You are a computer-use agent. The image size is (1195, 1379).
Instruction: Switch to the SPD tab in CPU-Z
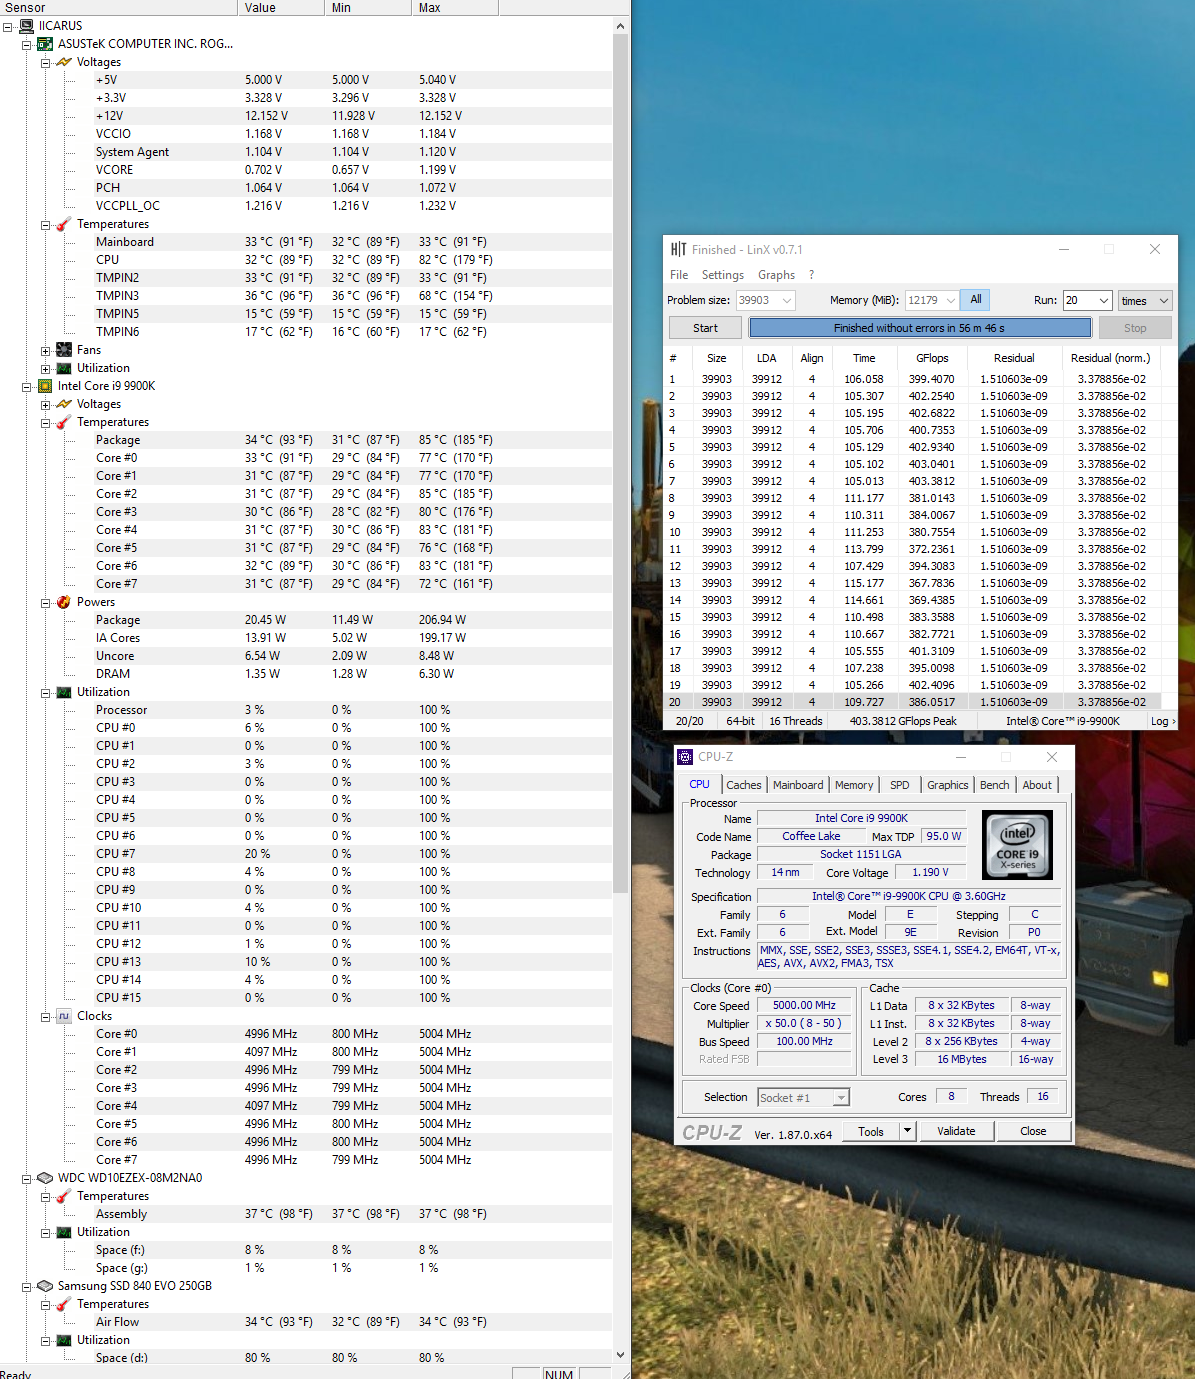(900, 785)
